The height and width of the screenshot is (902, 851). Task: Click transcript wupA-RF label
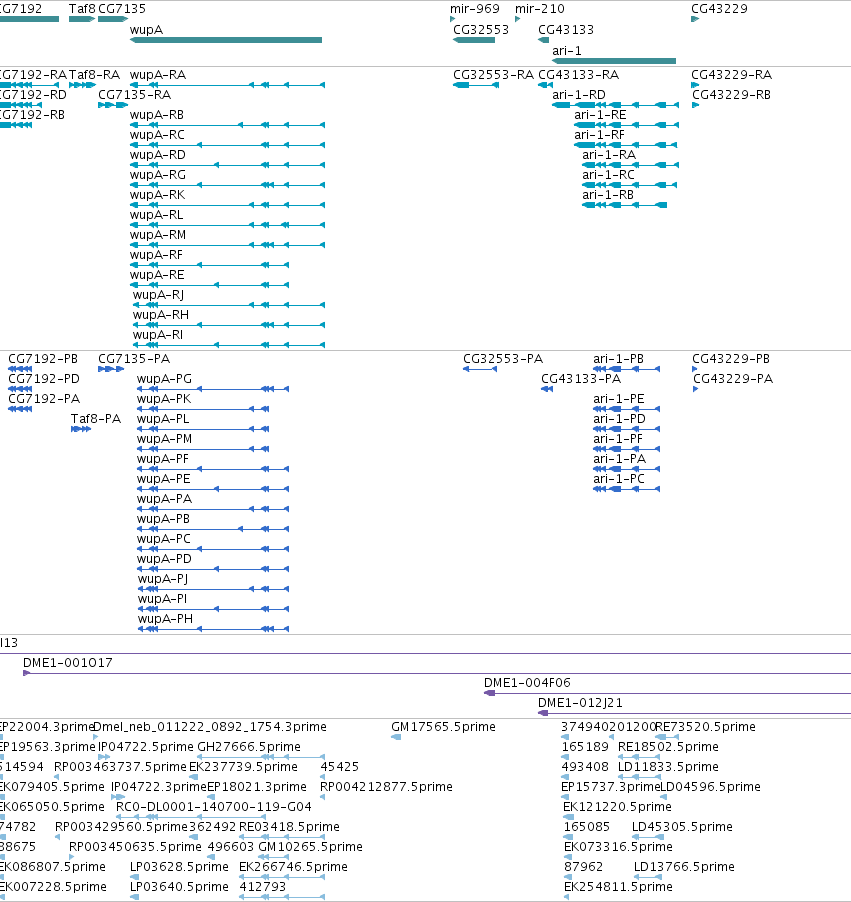point(157,255)
